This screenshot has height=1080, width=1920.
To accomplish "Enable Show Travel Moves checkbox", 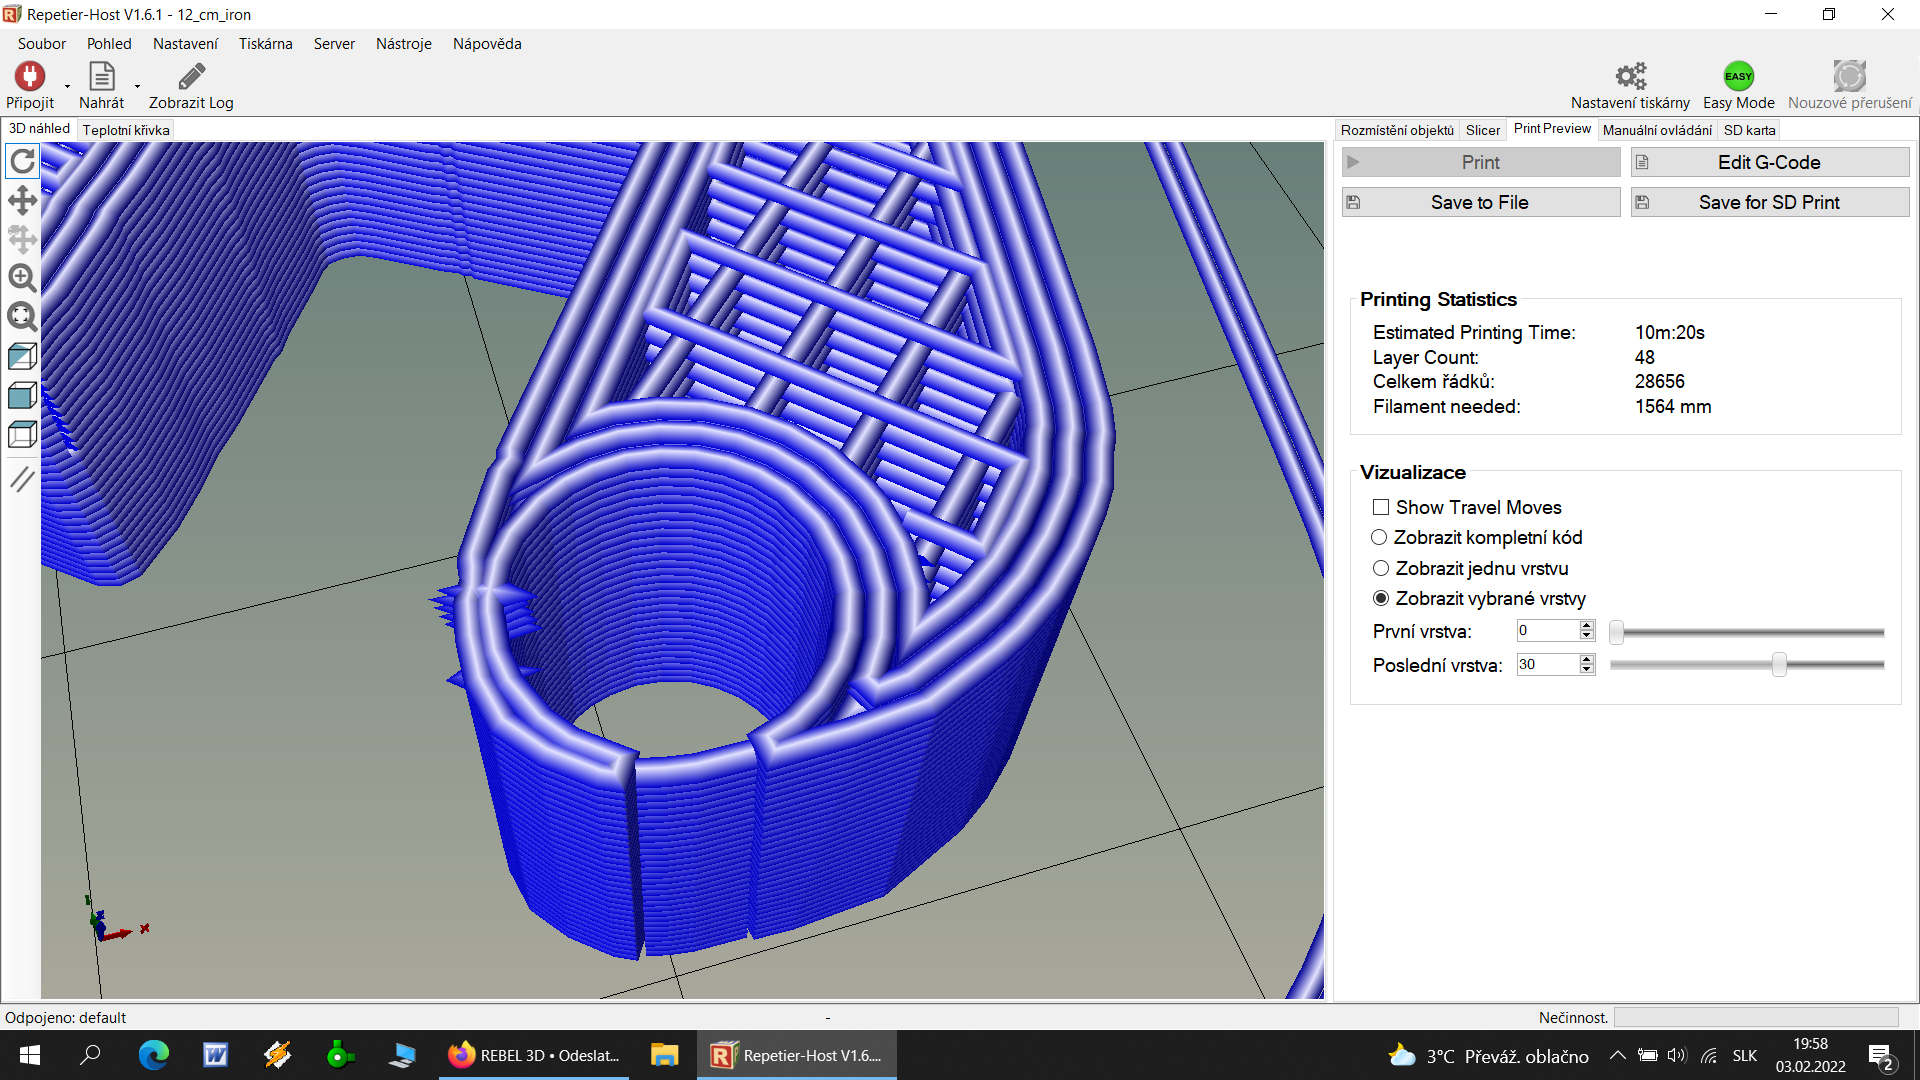I will pos(1381,507).
